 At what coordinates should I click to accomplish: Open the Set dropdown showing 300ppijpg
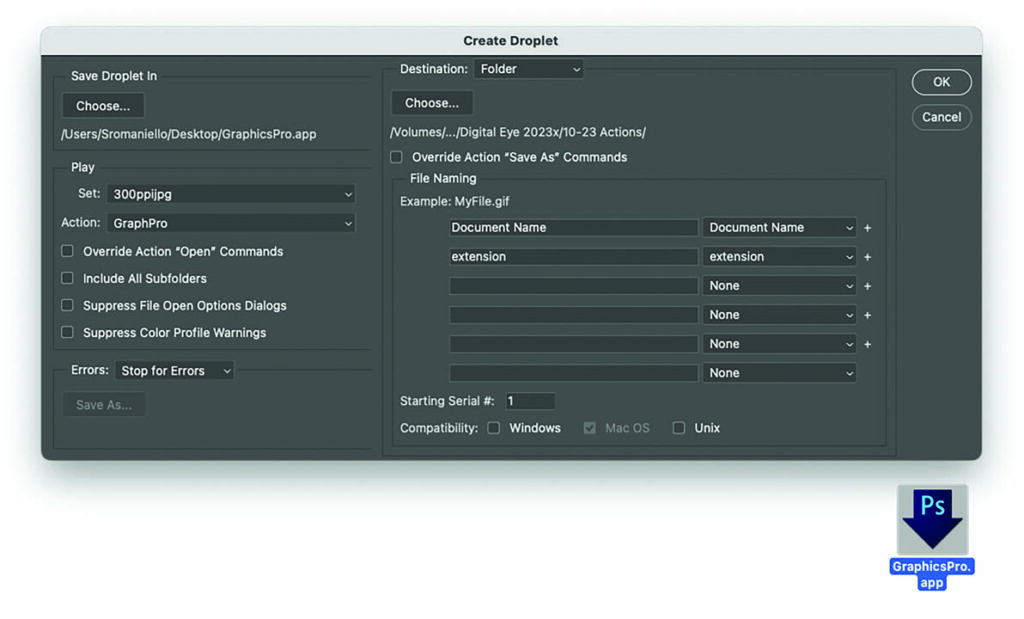[231, 195]
